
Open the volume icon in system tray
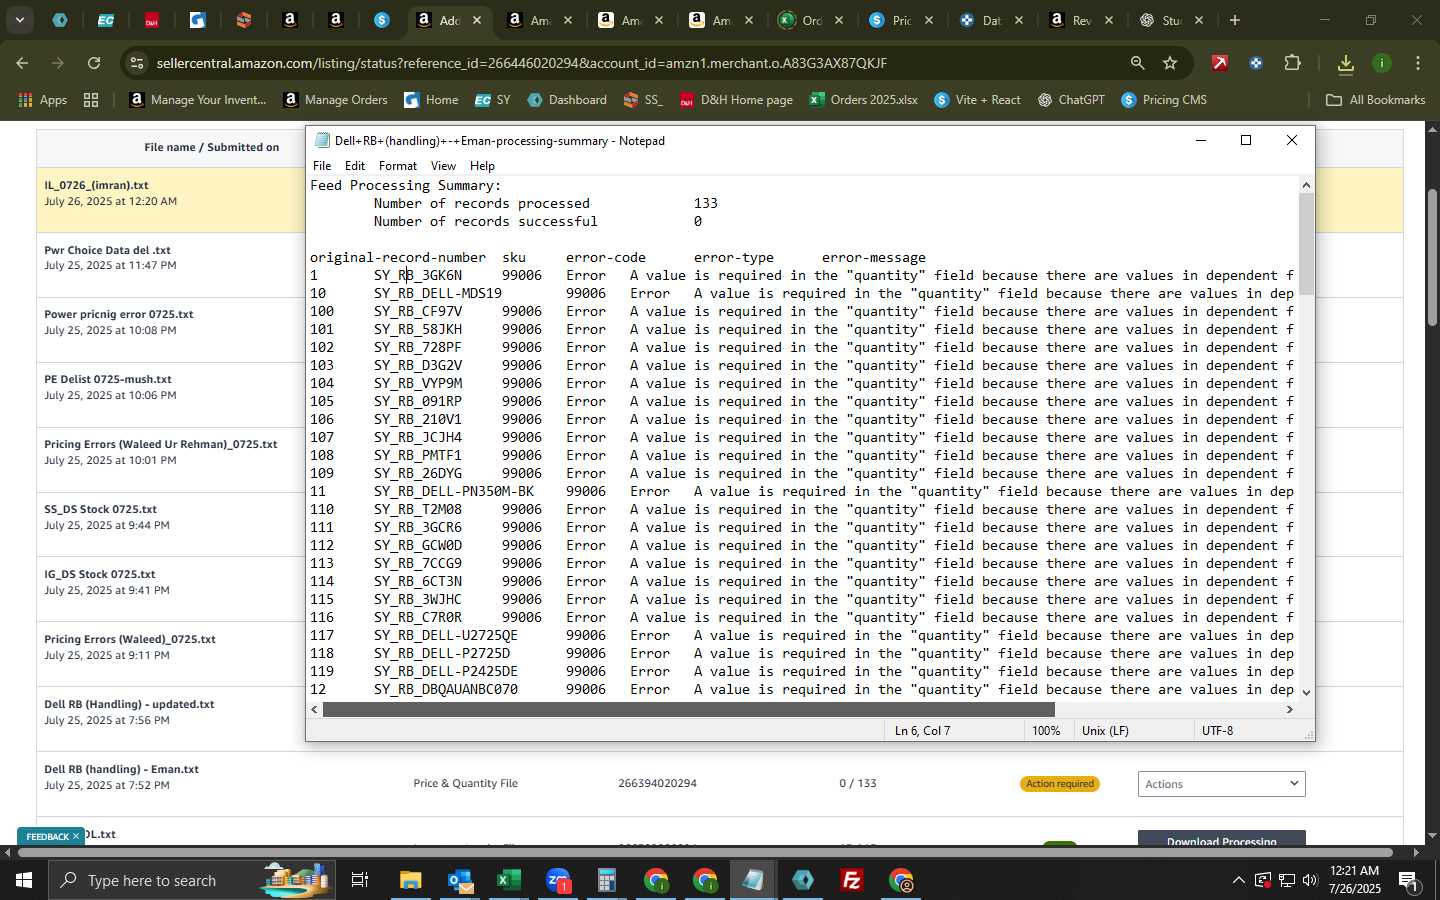tap(1310, 880)
